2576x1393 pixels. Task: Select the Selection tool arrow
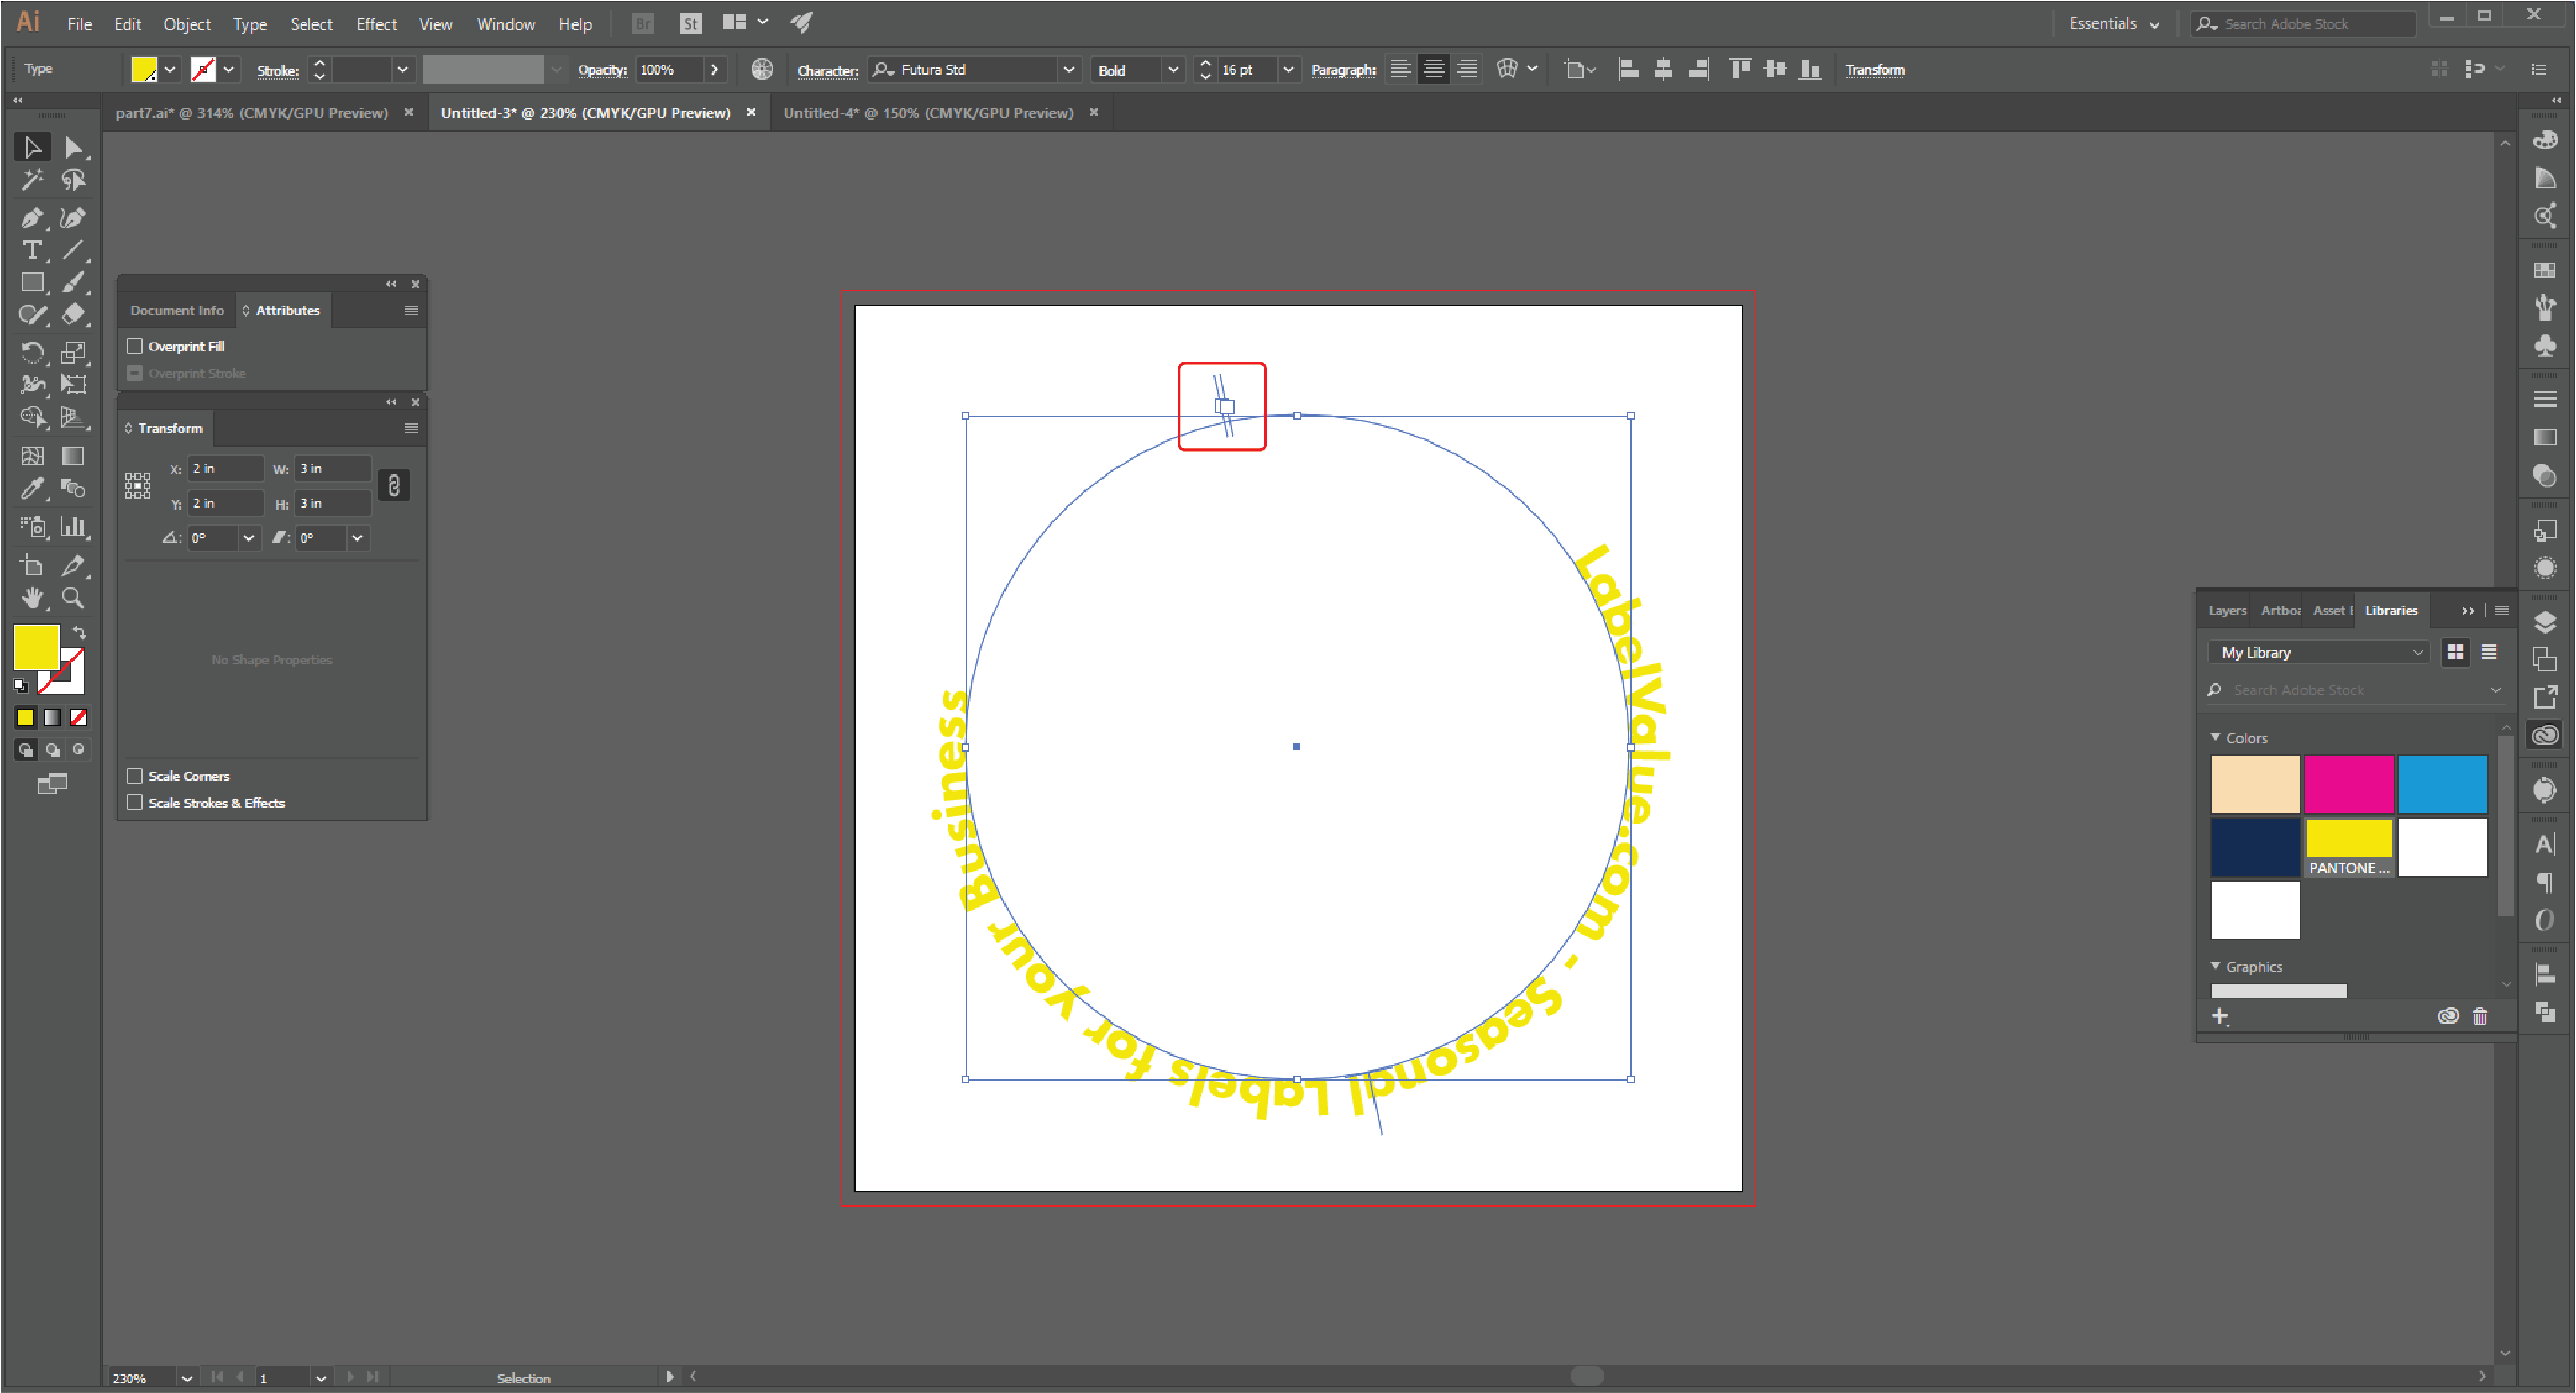click(x=32, y=147)
